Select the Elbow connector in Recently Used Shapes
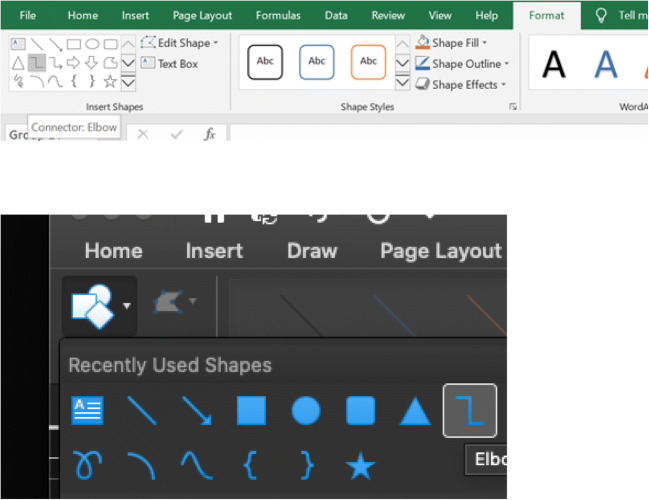The height and width of the screenshot is (500, 649). pos(470,411)
